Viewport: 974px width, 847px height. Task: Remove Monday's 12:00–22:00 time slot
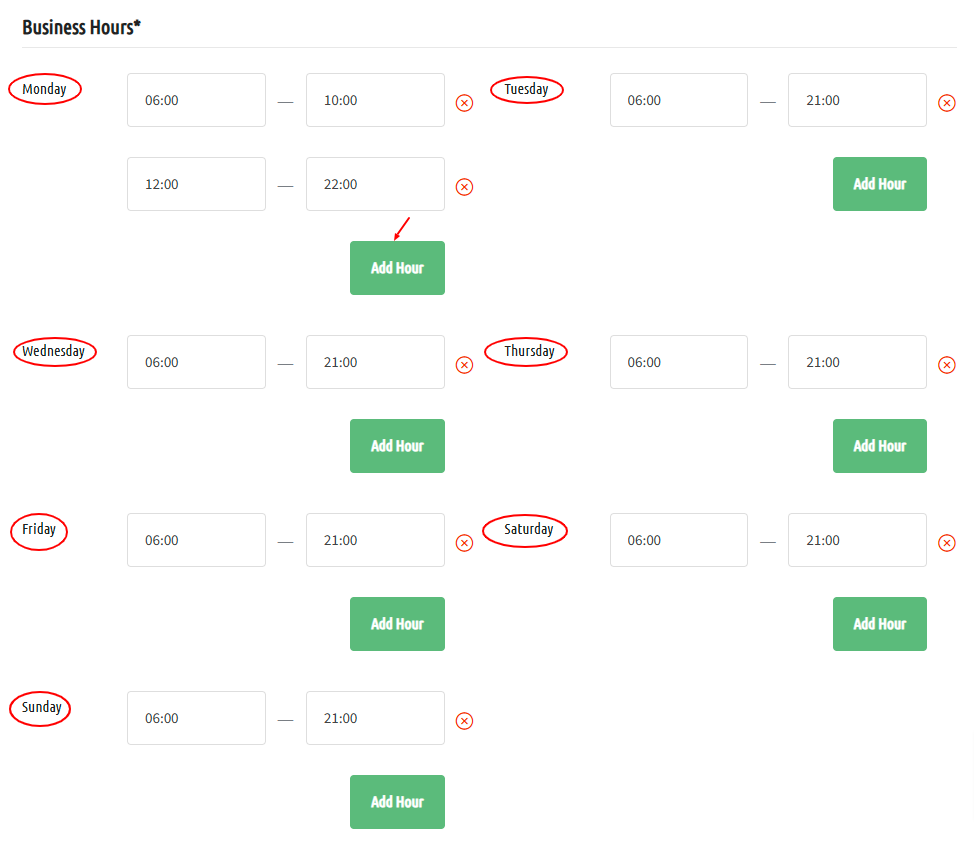point(464,187)
